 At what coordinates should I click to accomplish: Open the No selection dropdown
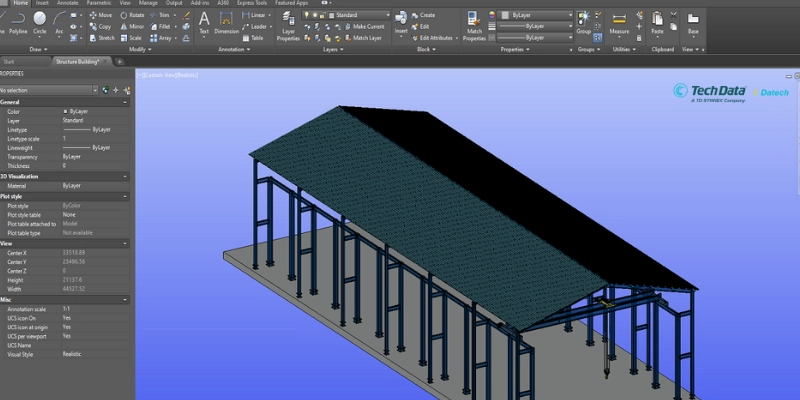pyautogui.click(x=48, y=90)
